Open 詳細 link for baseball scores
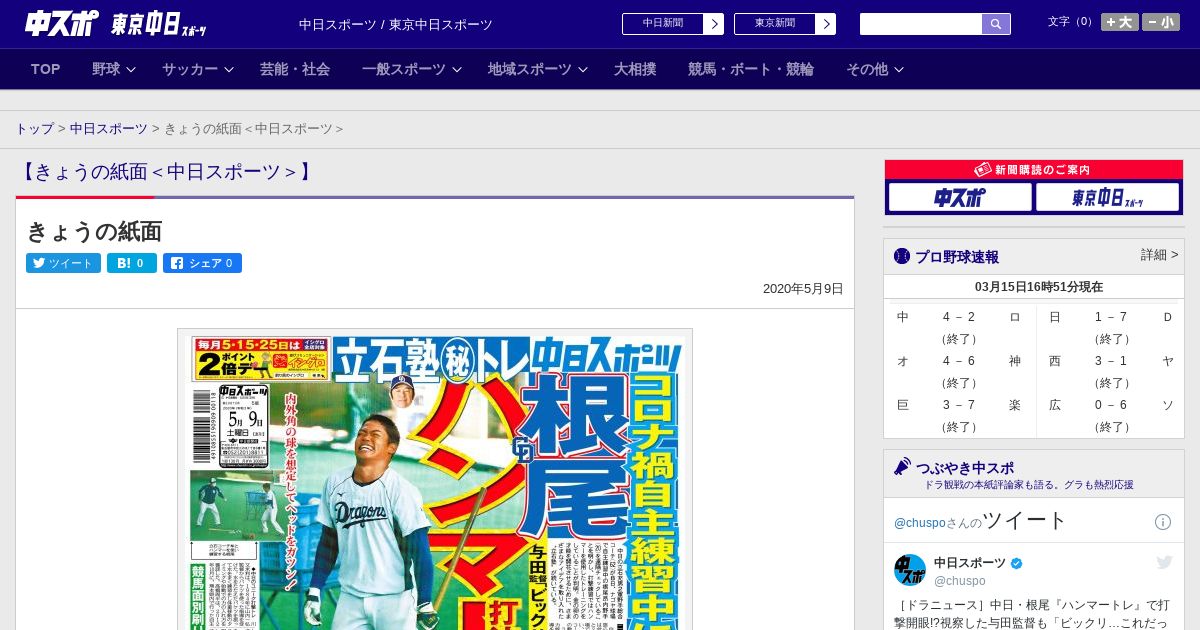 coord(1159,255)
